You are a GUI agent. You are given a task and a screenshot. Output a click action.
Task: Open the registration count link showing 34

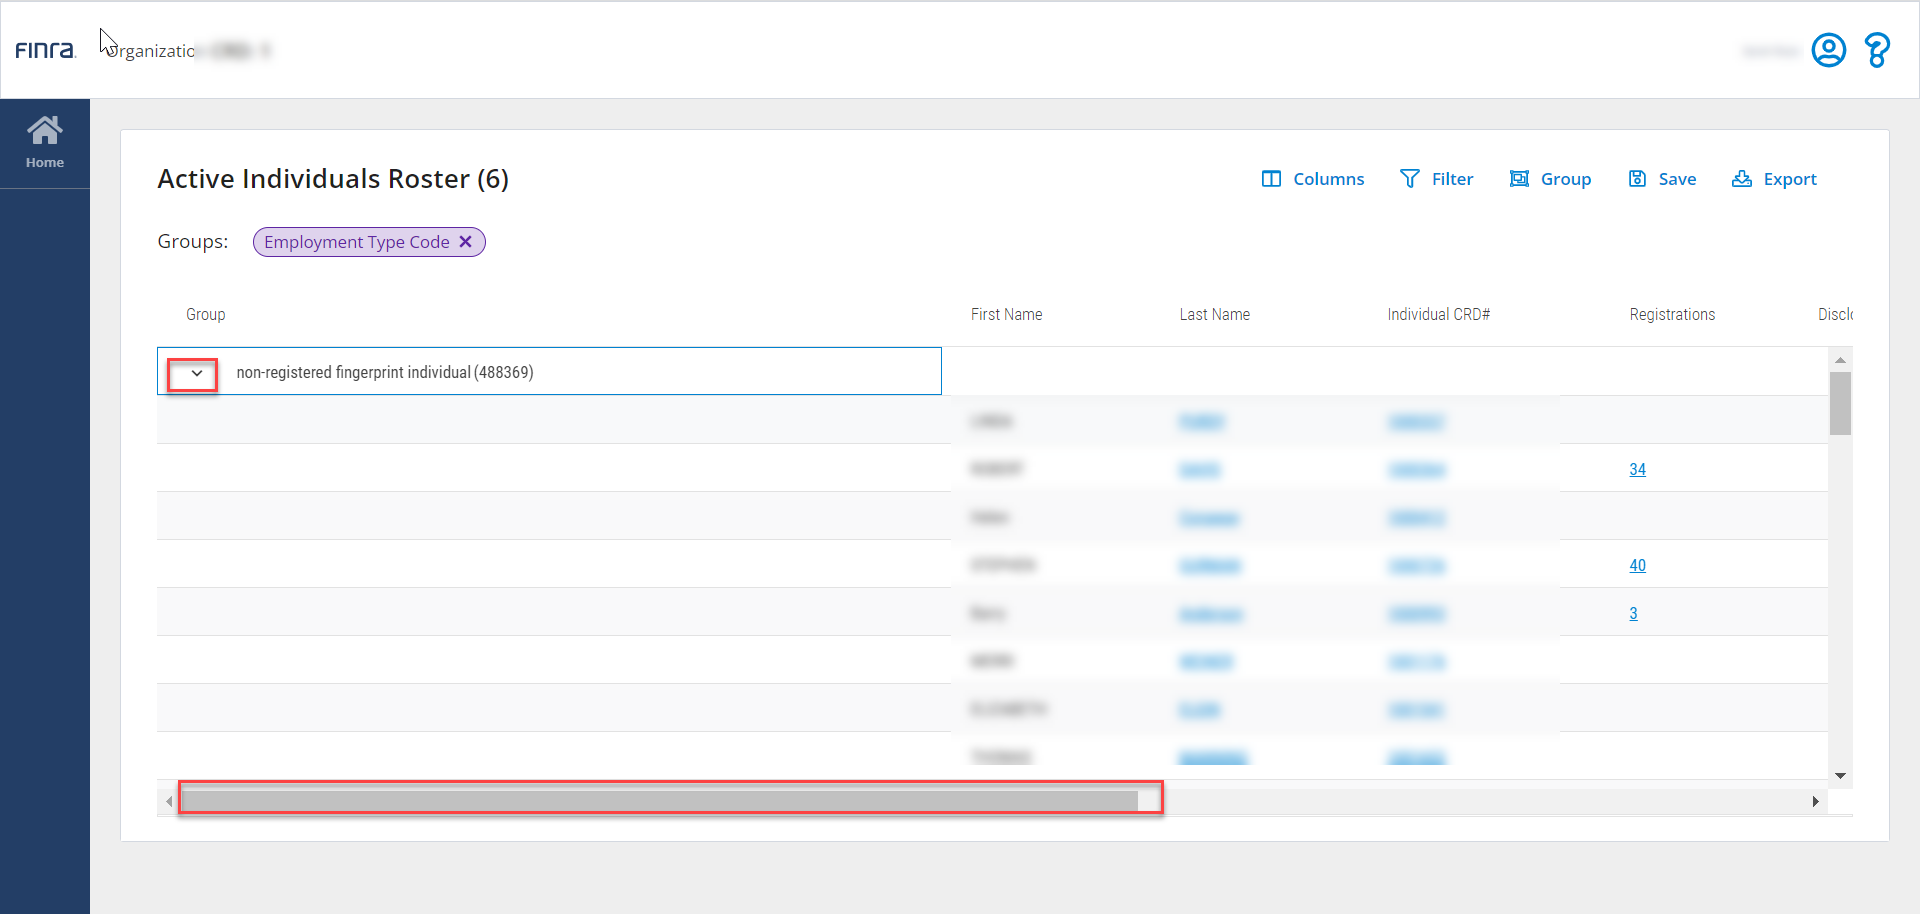click(1637, 469)
